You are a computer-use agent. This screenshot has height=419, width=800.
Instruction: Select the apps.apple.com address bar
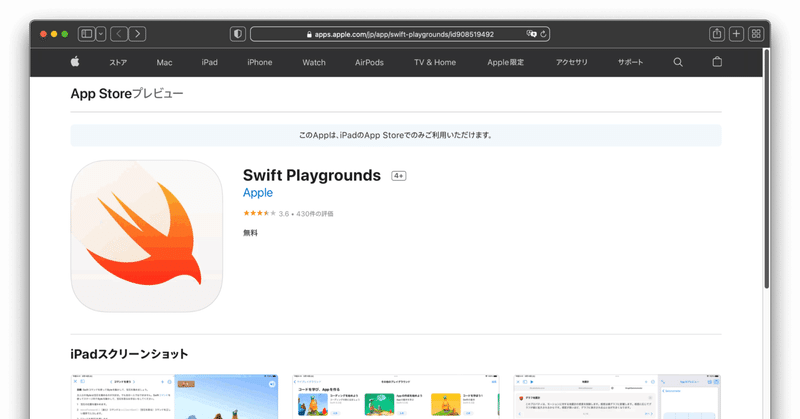[400, 34]
